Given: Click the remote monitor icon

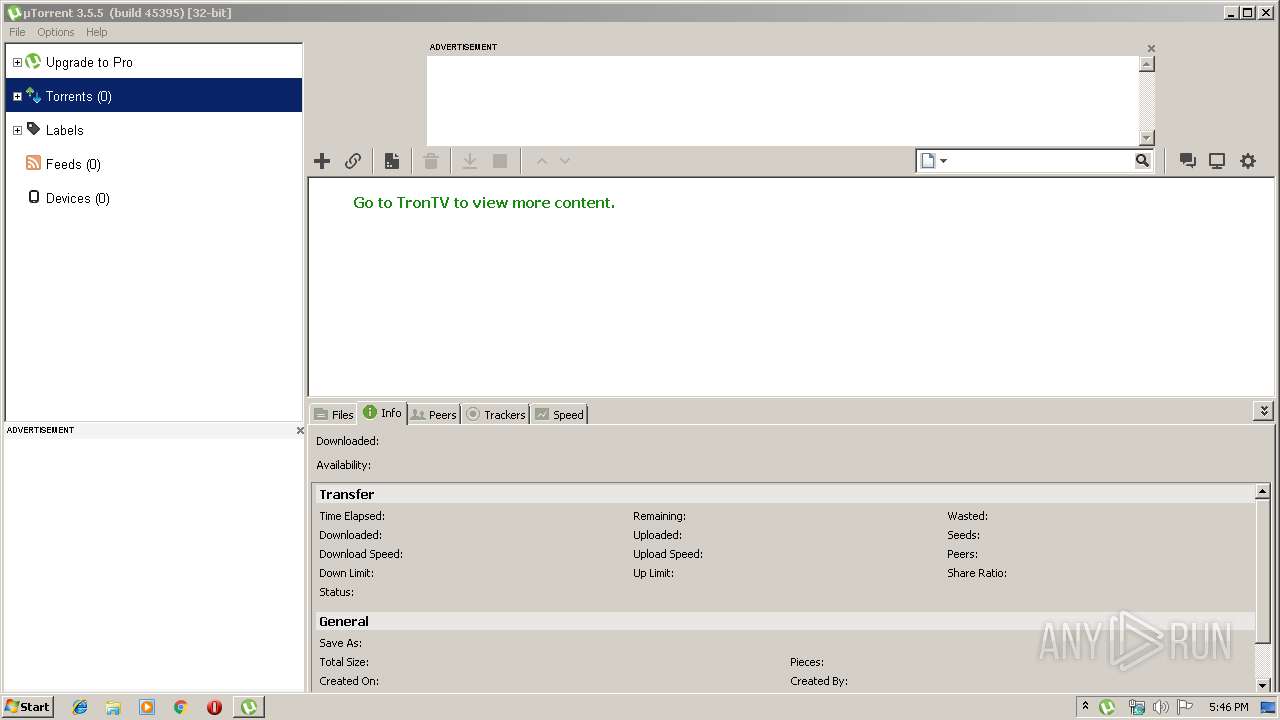Looking at the screenshot, I should coord(1217,161).
